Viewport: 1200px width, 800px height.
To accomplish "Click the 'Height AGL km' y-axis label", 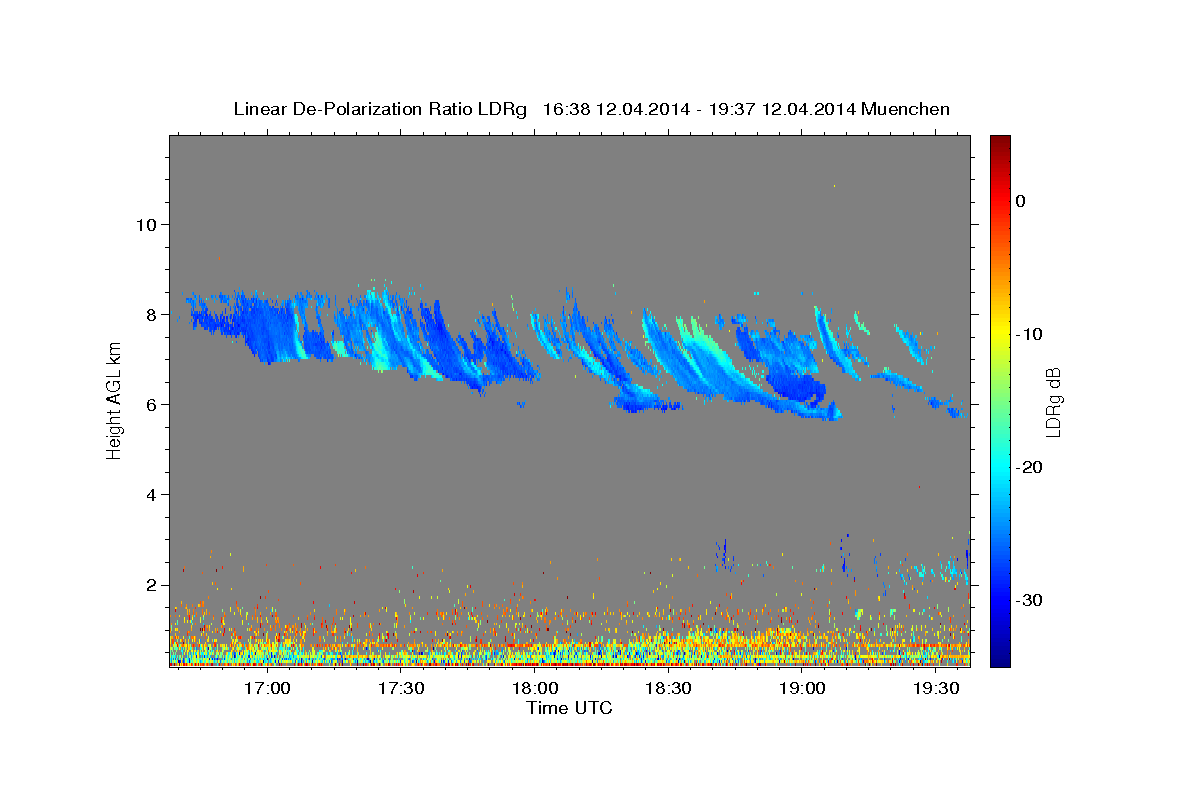I will point(114,401).
